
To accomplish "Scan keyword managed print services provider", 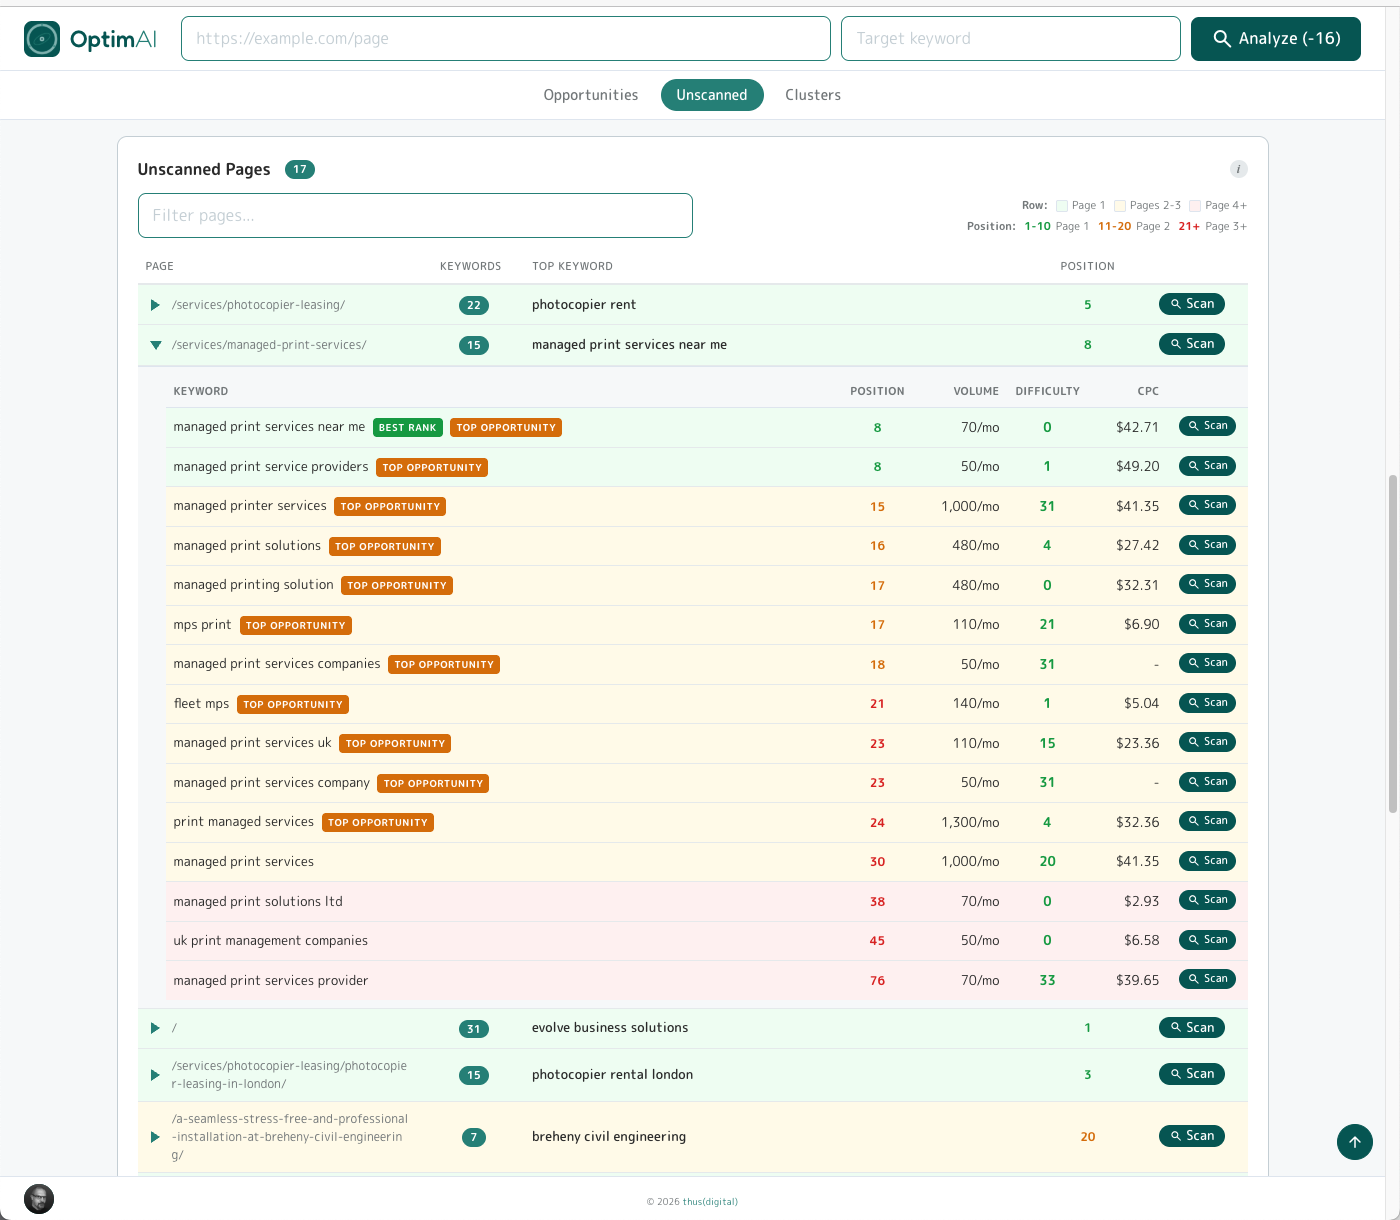I will click(x=1207, y=979).
